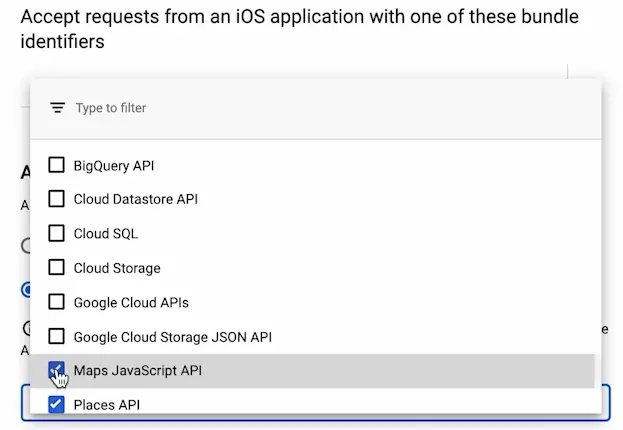This screenshot has width=623, height=430.
Task: Tick the Cloud SQL checkbox
Action: click(56, 233)
